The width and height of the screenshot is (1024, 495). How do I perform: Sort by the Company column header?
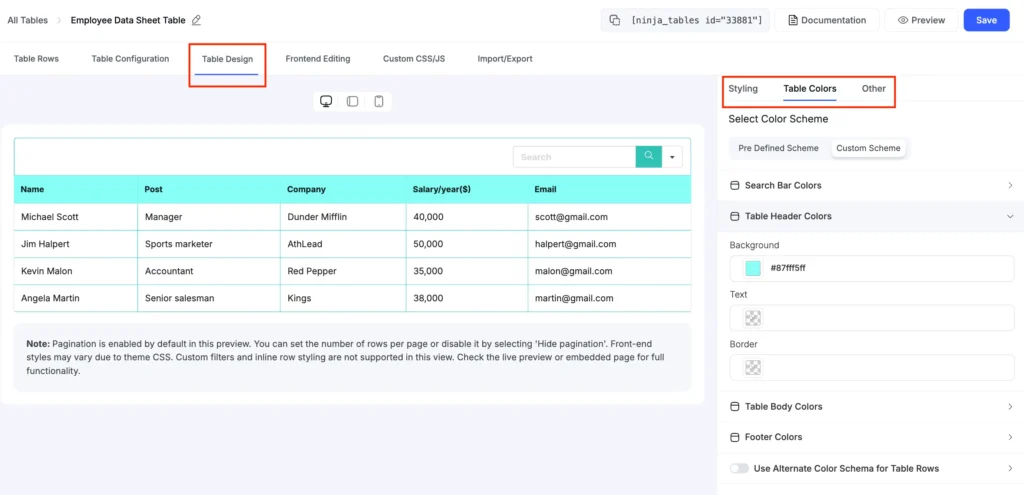tap(343, 189)
